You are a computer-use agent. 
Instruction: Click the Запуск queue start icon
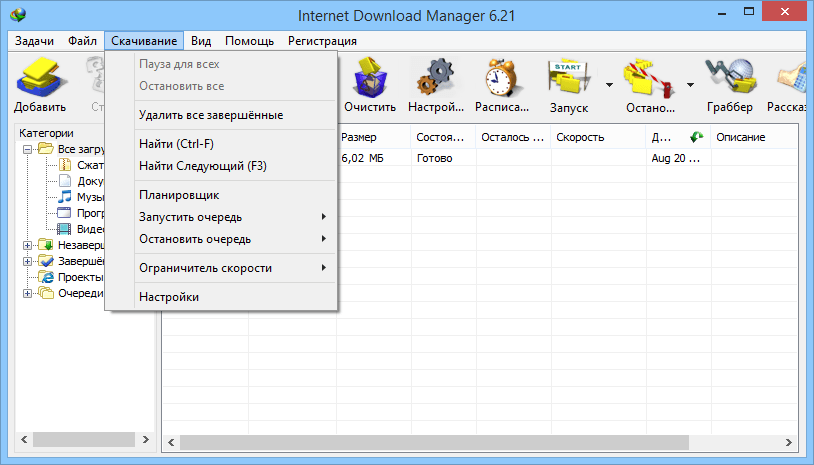point(568,84)
